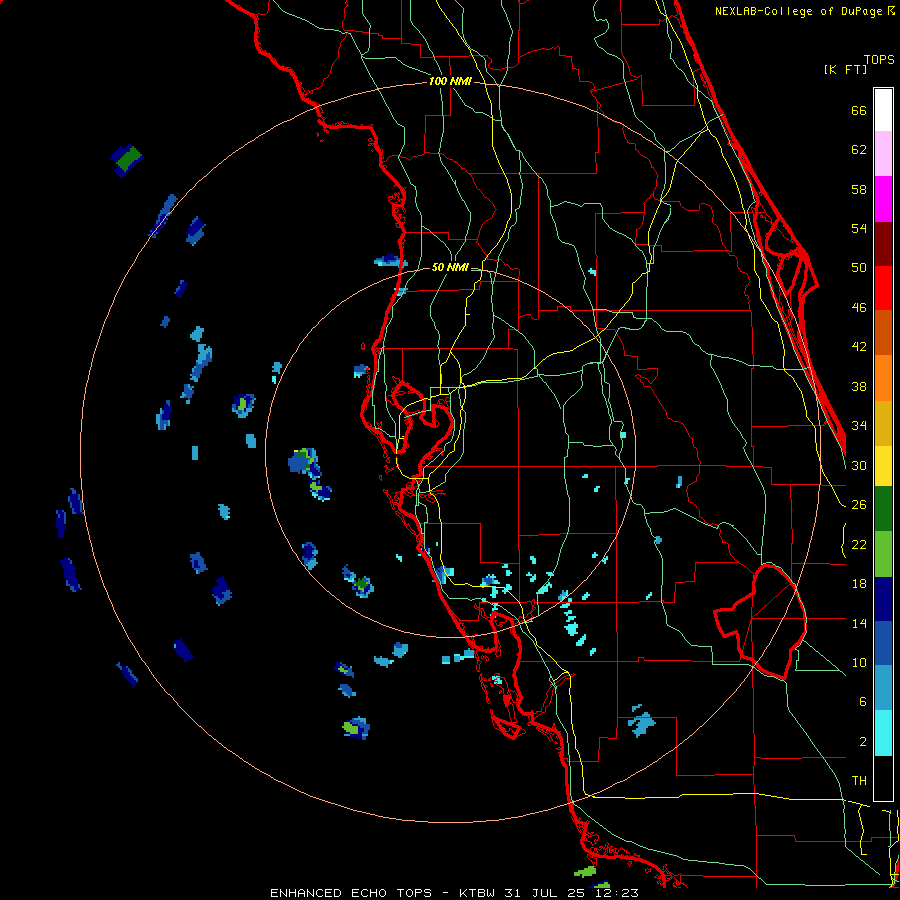Click the medium blue 10-14 kft legend swatch

click(x=883, y=643)
